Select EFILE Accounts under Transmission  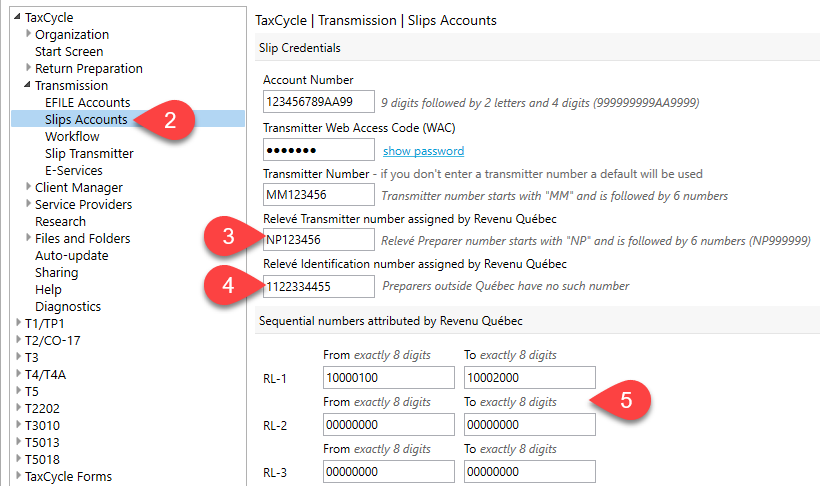[87, 102]
